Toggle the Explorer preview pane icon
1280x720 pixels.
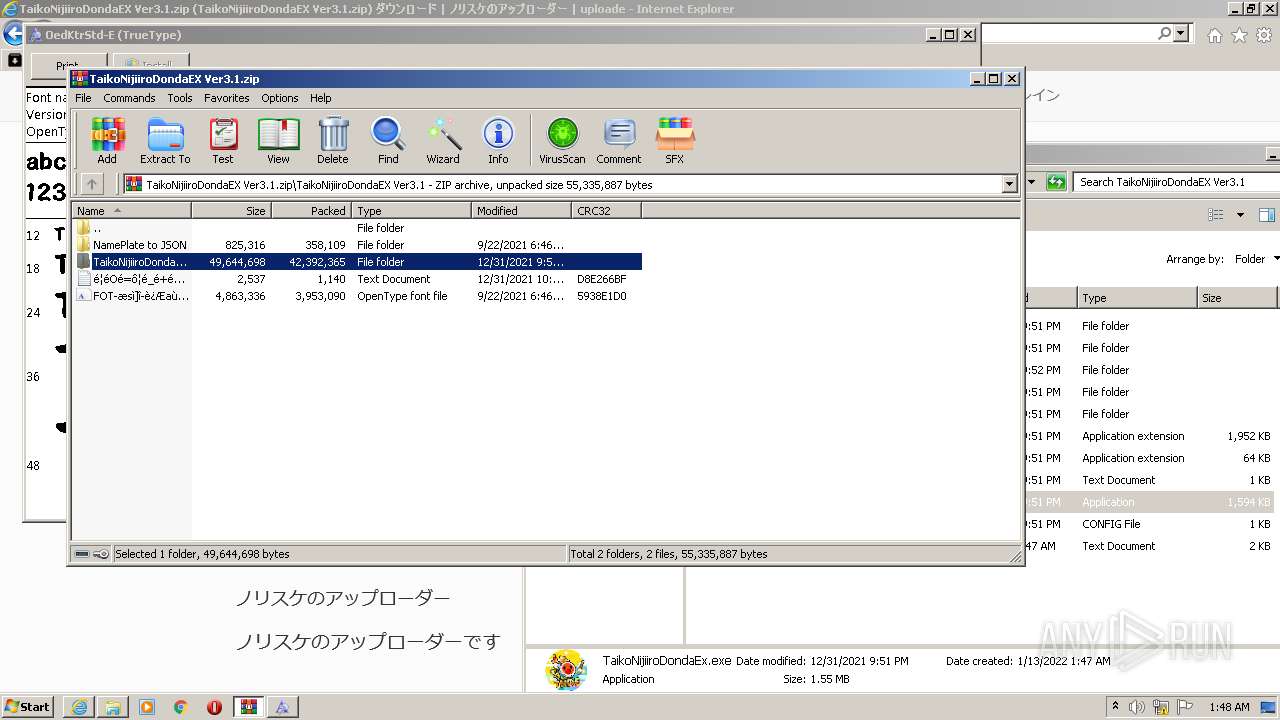(x=1266, y=215)
